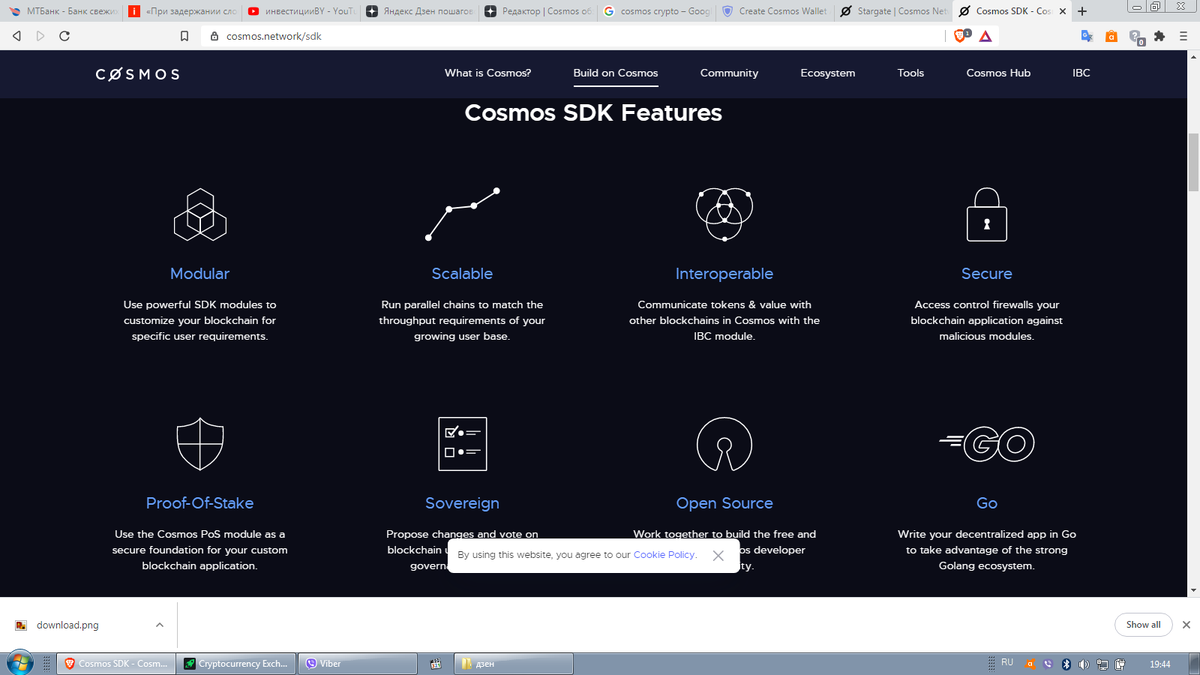Viewport: 1200px width, 675px height.
Task: Open the Build on Cosmos menu
Action: click(616, 73)
